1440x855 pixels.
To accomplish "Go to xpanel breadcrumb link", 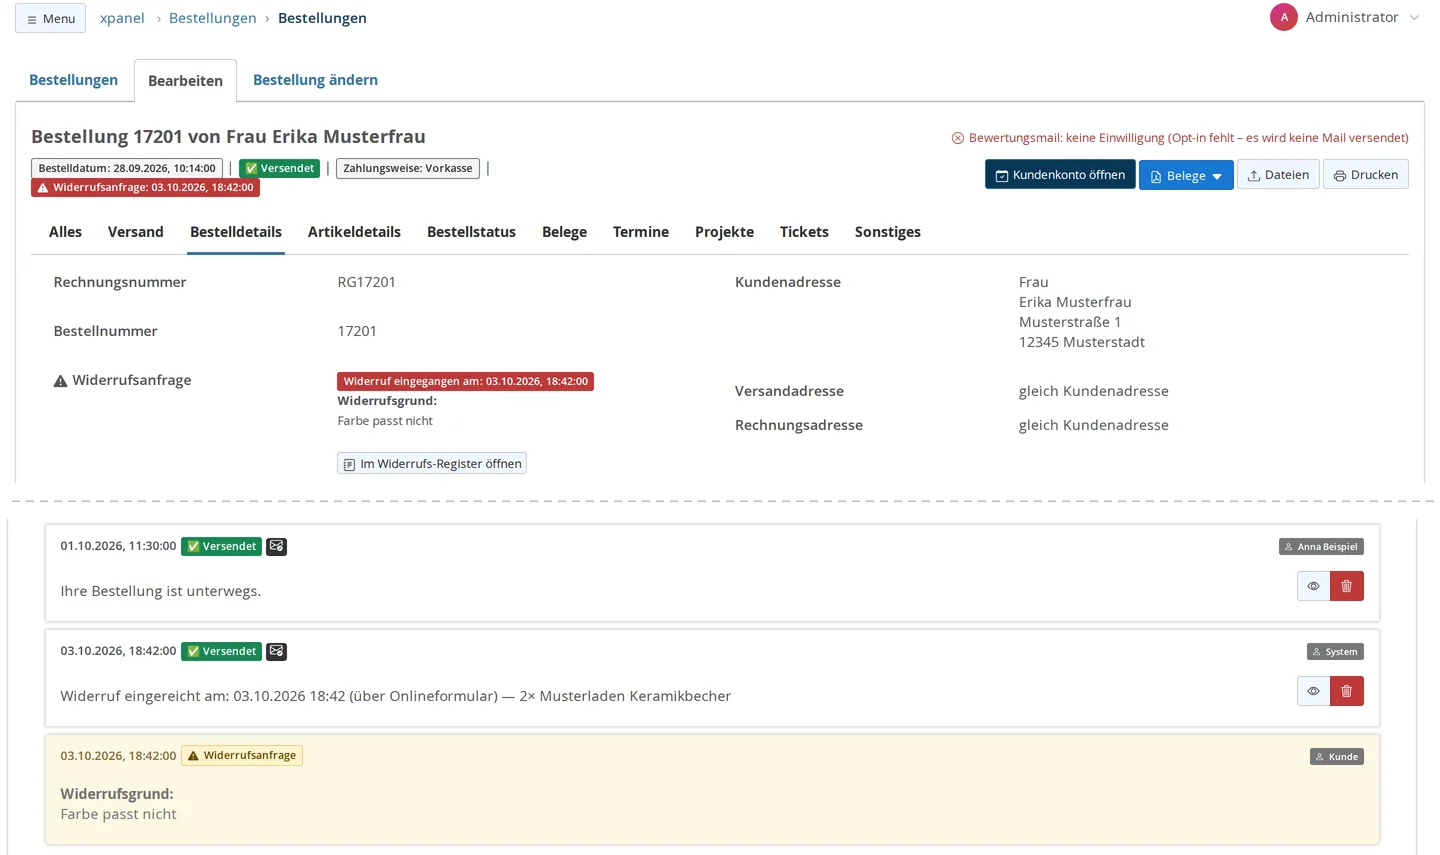I will pos(122,18).
